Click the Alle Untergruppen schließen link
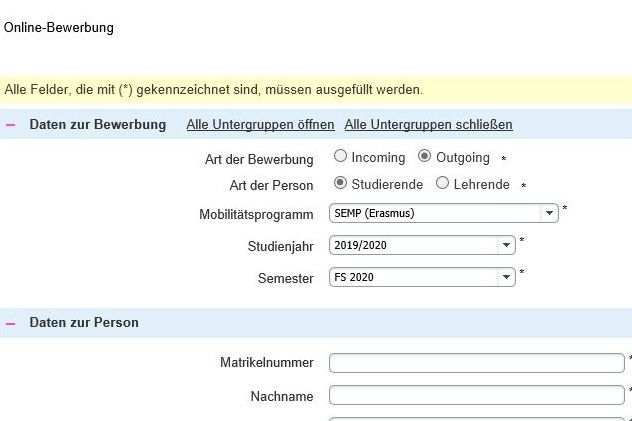 pyautogui.click(x=428, y=125)
